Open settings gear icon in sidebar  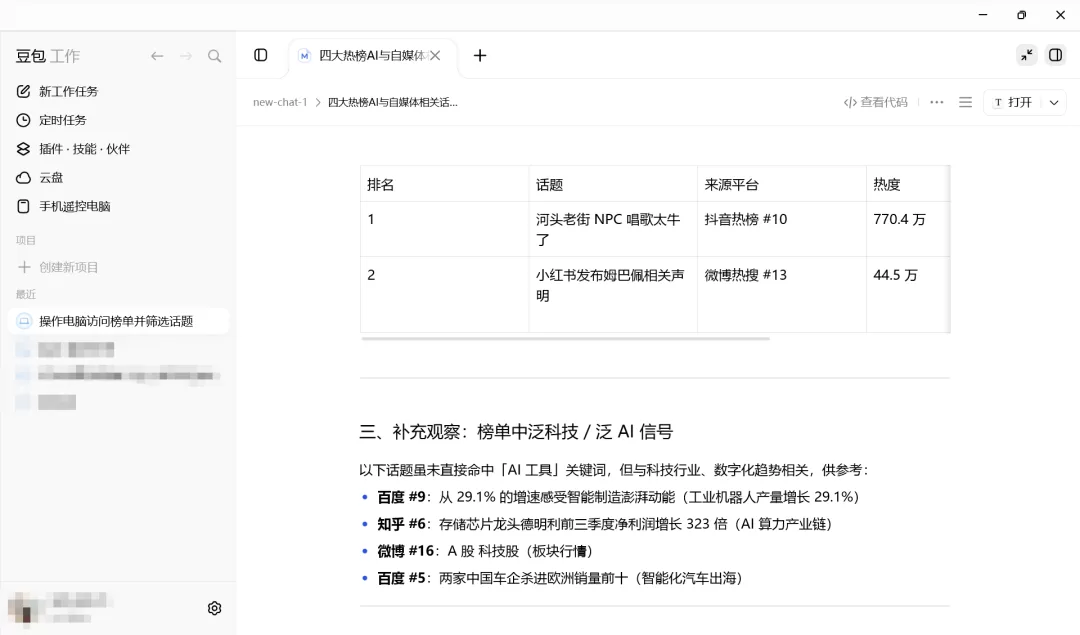(214, 609)
